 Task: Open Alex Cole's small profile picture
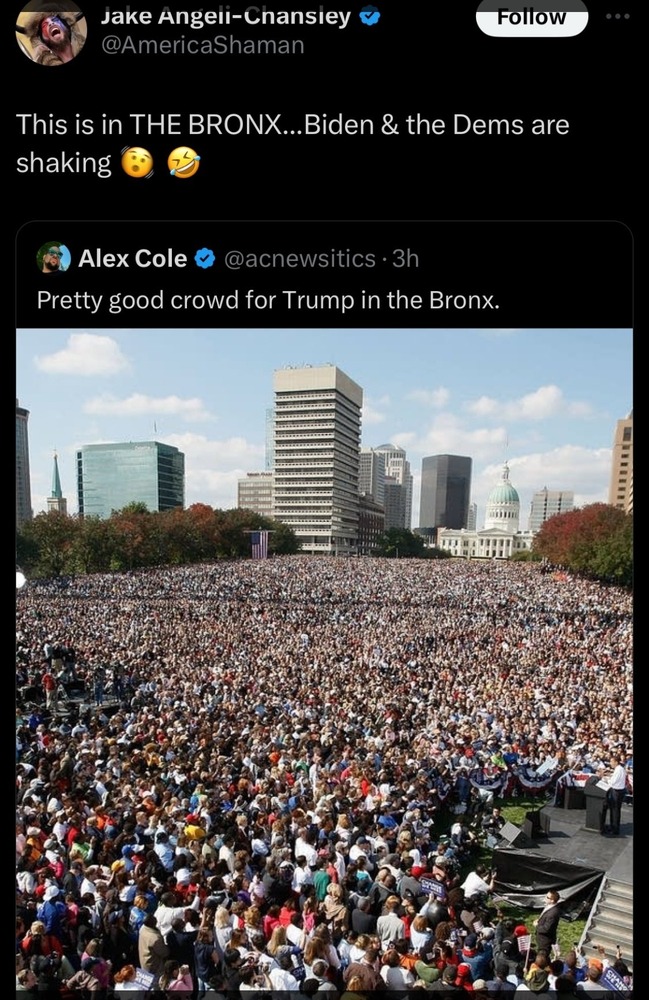pyautogui.click(x=54, y=258)
